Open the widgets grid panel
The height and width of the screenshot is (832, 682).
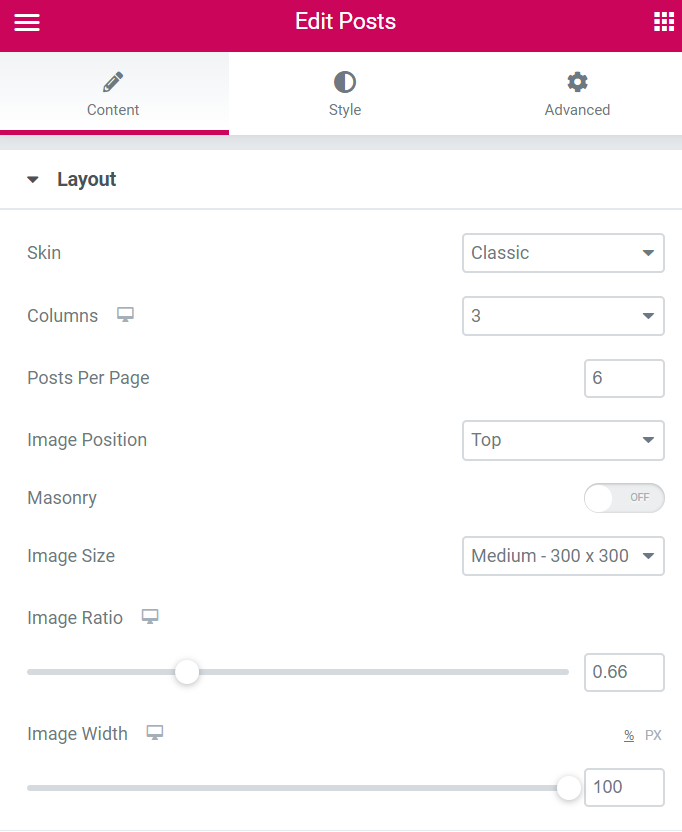(663, 22)
